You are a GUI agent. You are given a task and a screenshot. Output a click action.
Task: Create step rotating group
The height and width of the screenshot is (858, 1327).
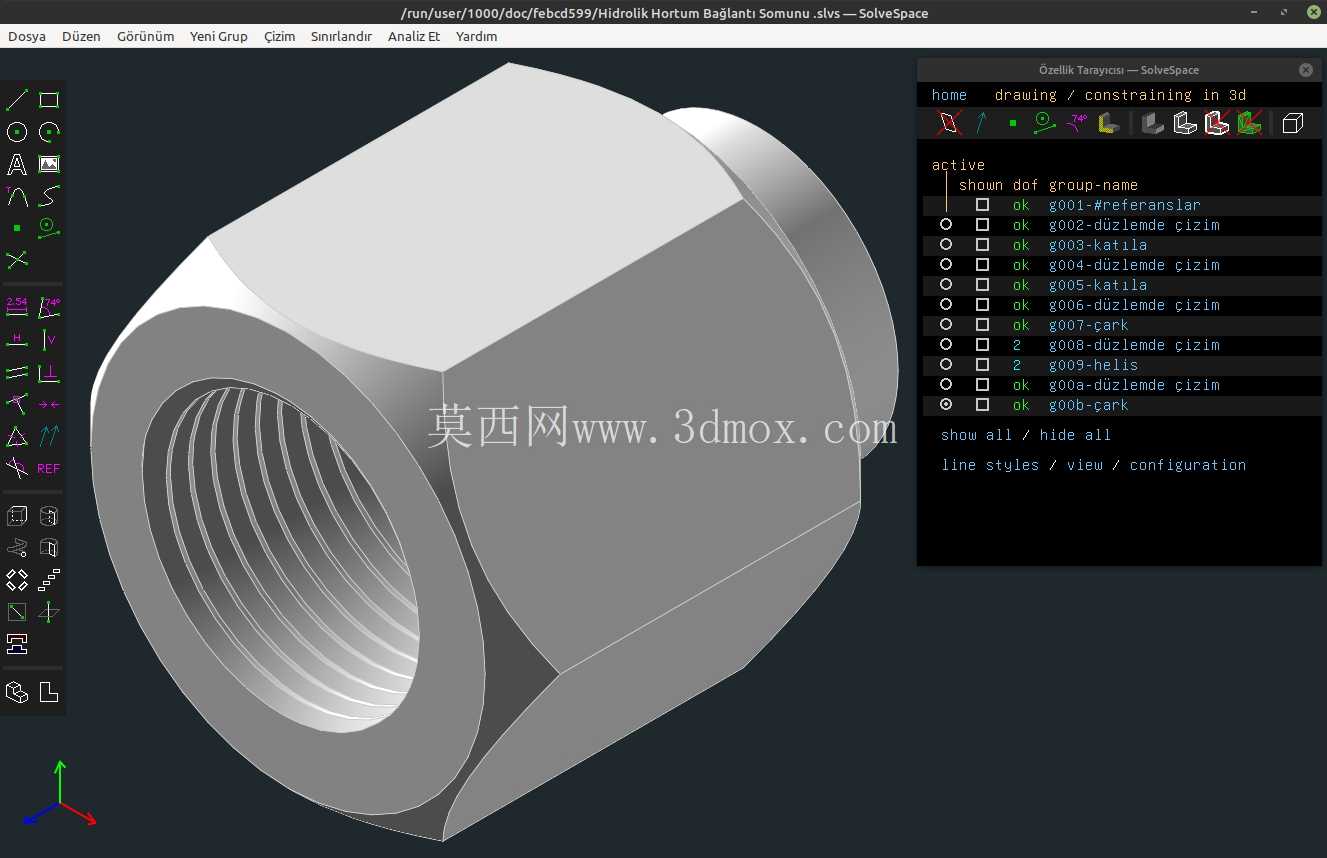pyautogui.click(x=17, y=580)
